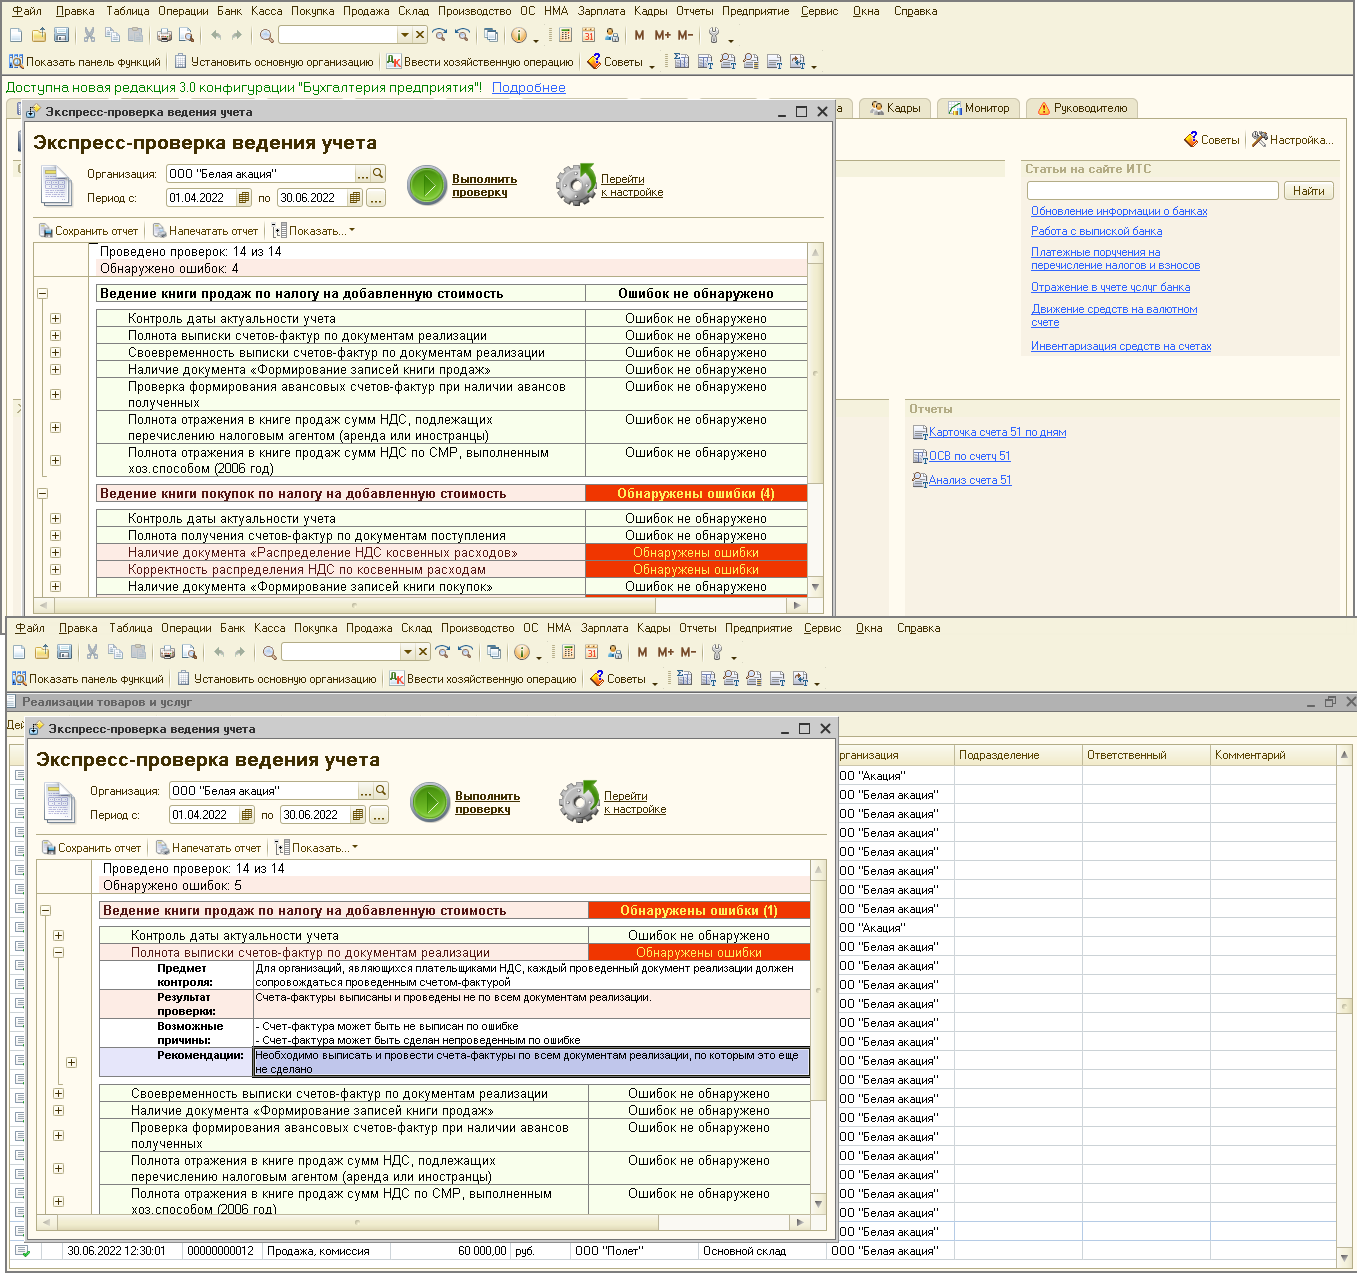Open Склад menu in upper window menu bar

(413, 11)
